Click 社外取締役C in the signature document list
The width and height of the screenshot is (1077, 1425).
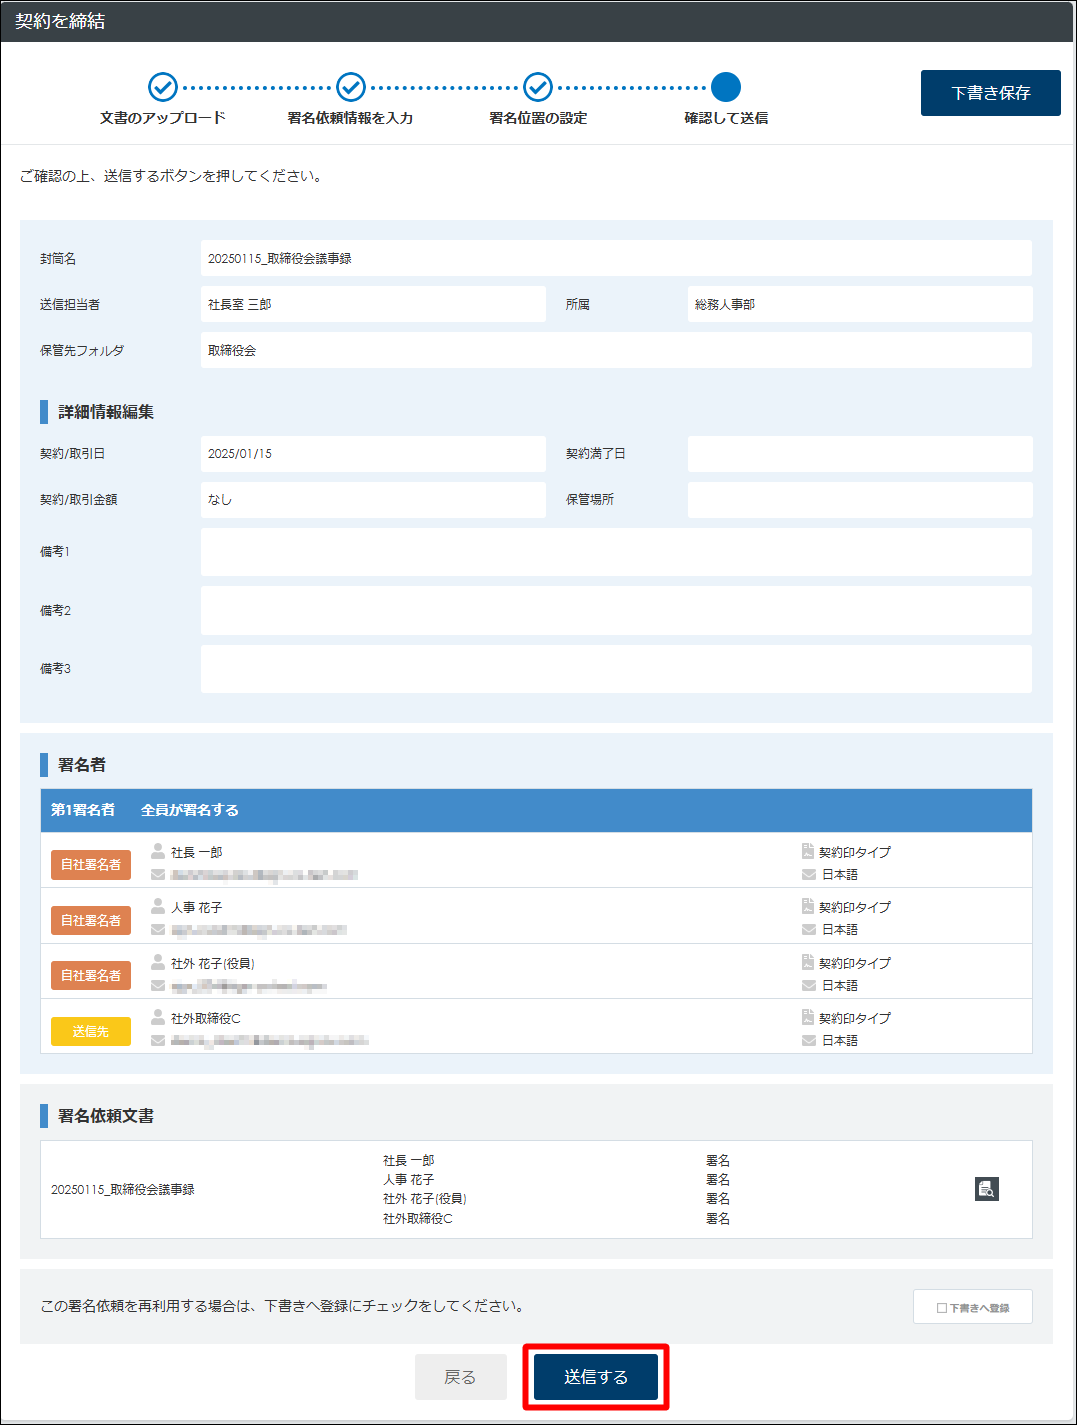click(x=418, y=1219)
